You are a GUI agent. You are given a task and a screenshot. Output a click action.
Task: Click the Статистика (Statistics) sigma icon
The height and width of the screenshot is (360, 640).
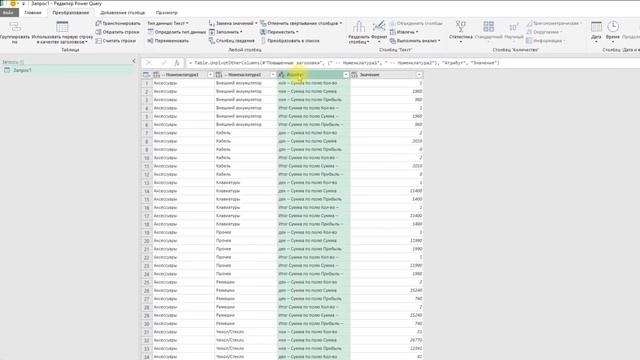pos(460,27)
